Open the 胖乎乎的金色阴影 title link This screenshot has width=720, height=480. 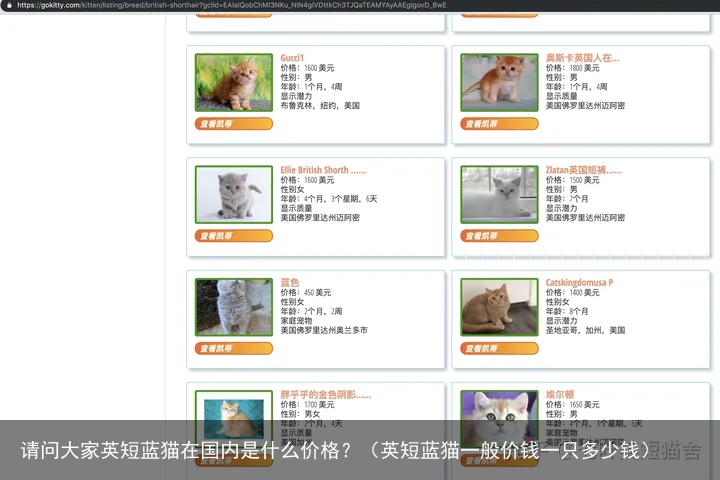tap(326, 395)
